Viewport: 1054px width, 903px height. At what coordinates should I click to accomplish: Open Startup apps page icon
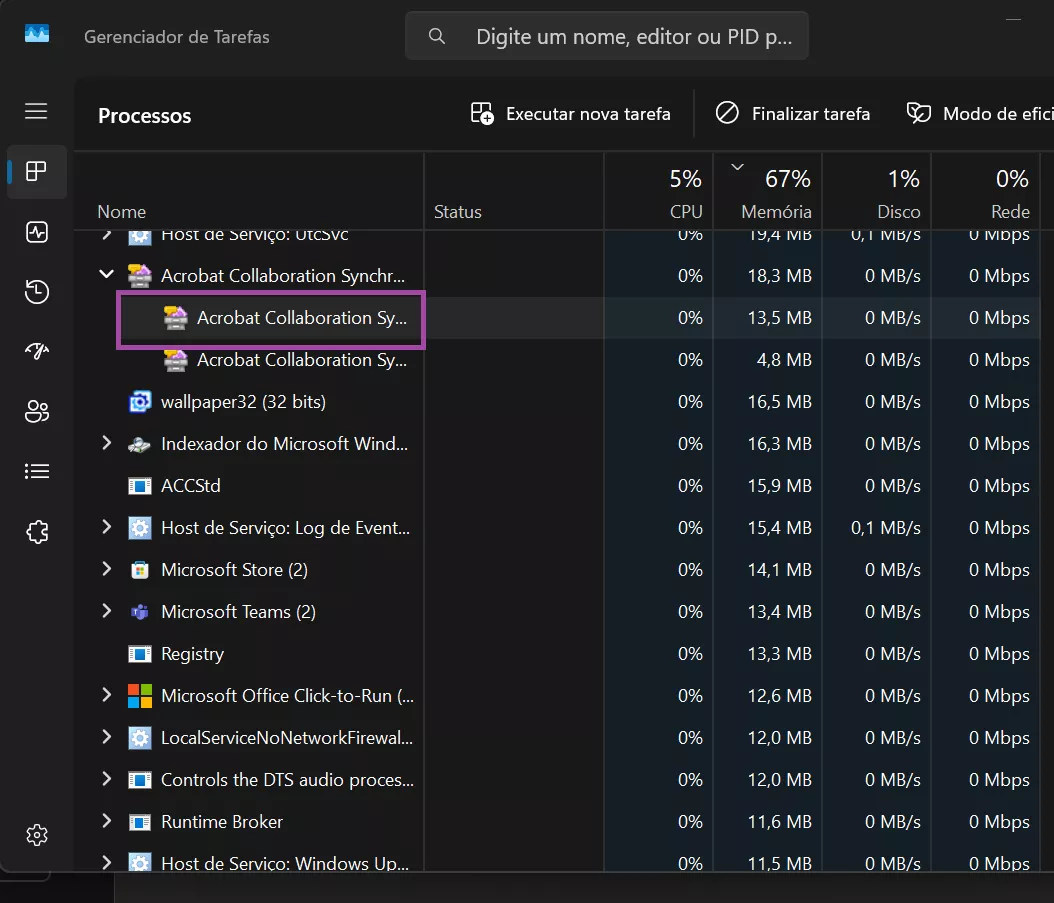tap(37, 351)
